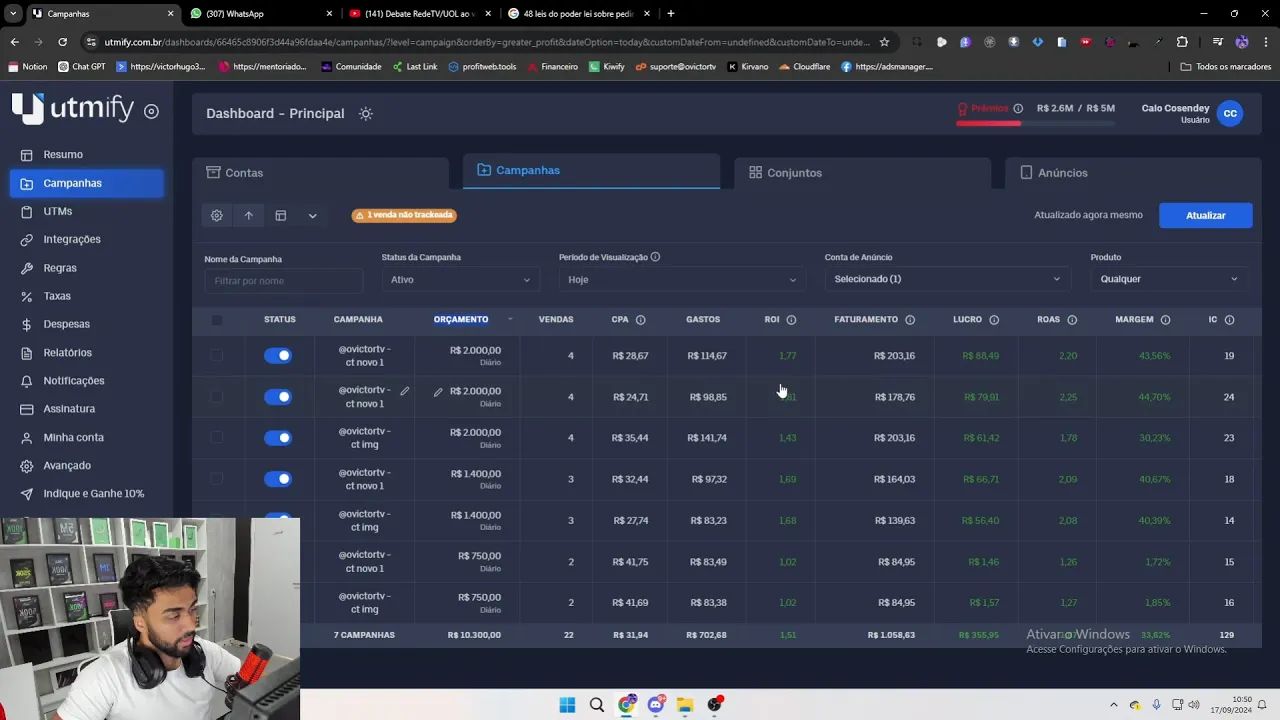Click the Assinatura card icon

coord(26,409)
